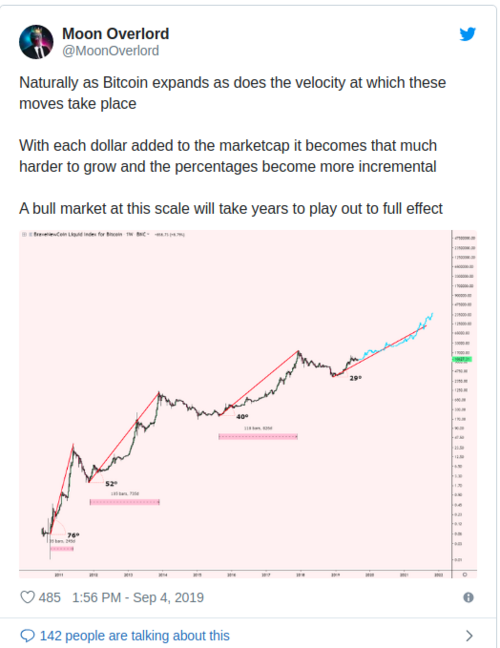Open the Bitcoin chart image
500x648 pixels.
point(248,404)
